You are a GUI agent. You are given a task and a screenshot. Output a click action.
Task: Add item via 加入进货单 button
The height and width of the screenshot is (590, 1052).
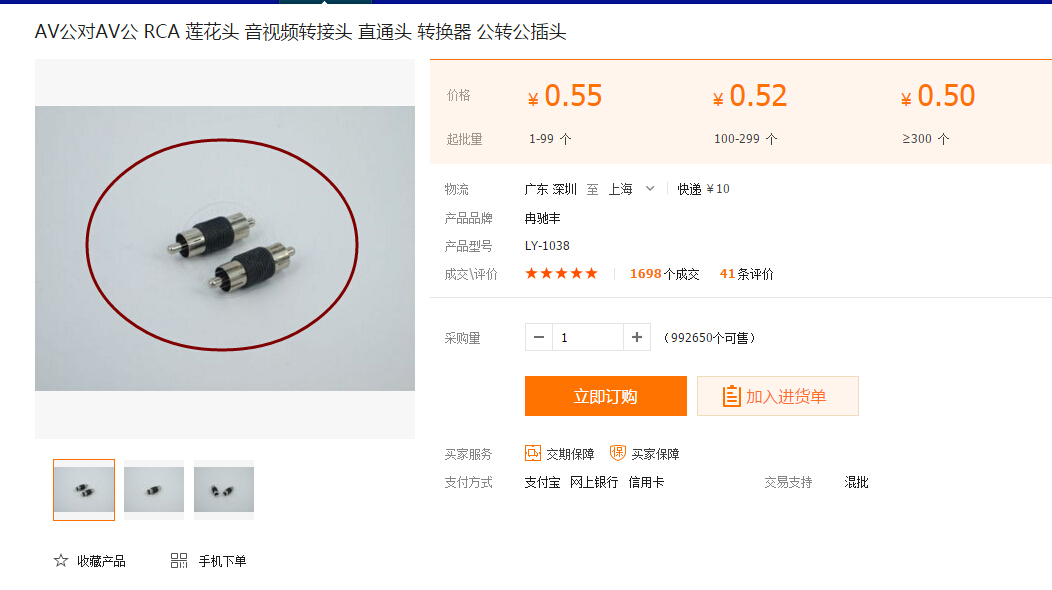(x=778, y=396)
